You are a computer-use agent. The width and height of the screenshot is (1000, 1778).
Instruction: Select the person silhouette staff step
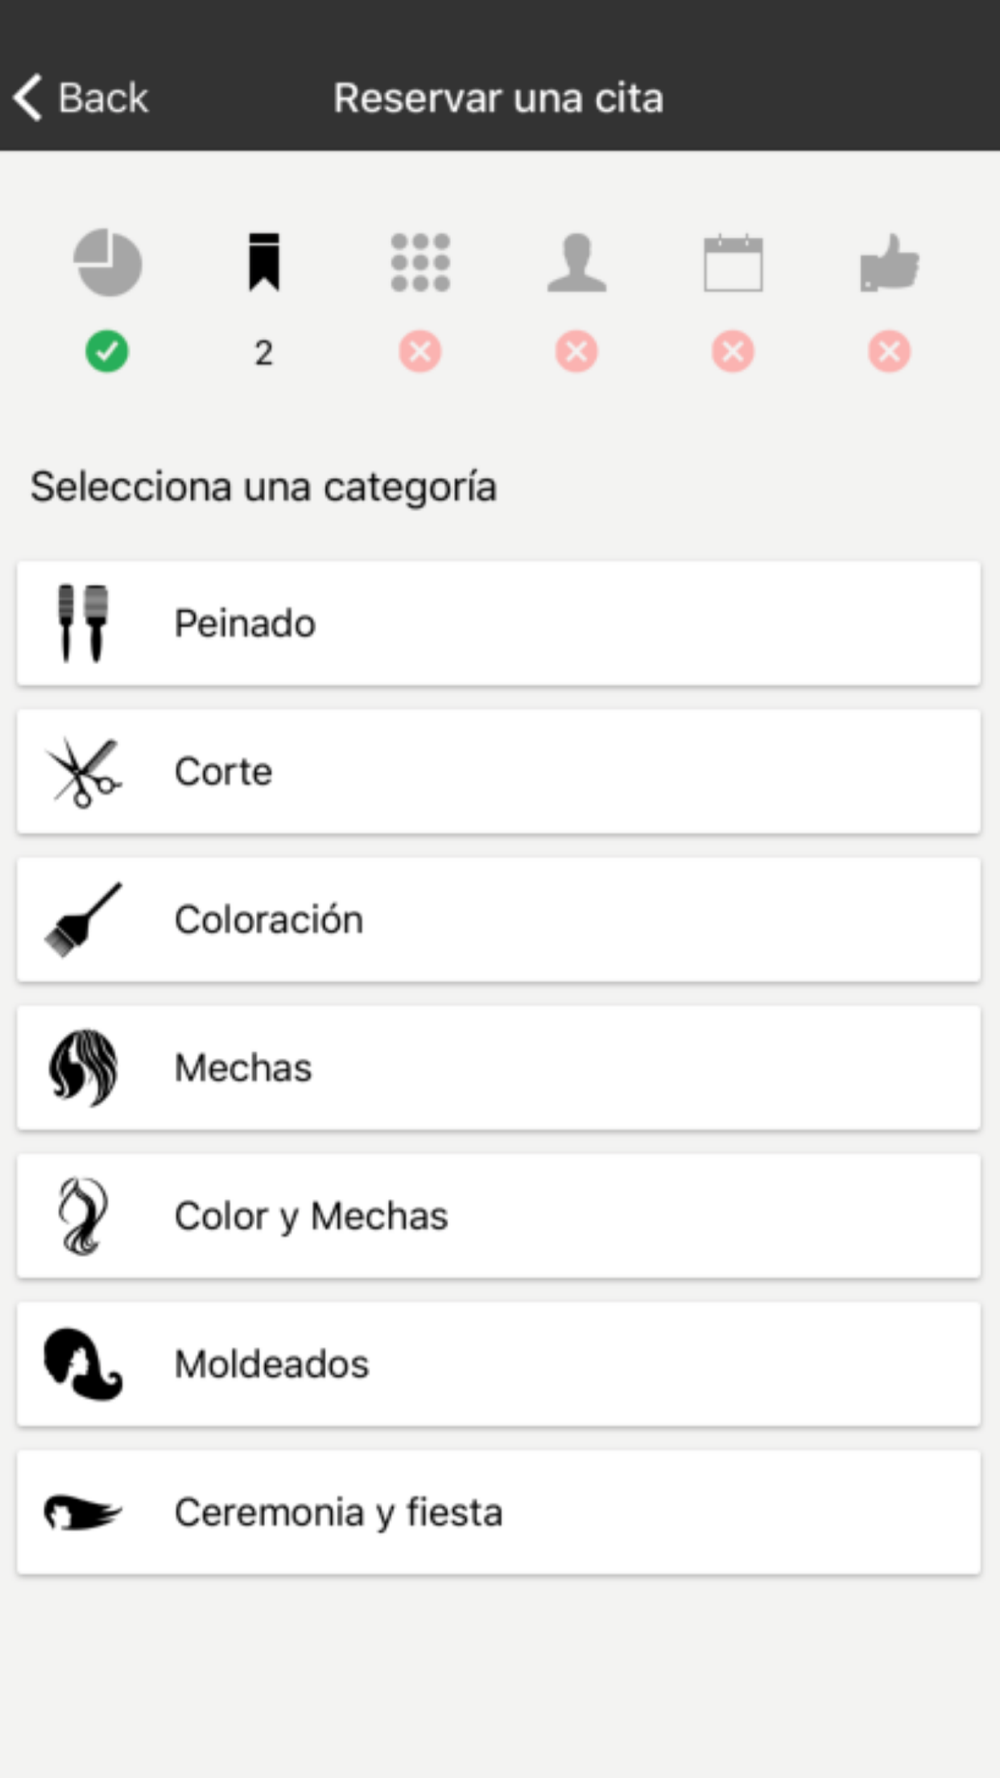click(x=577, y=263)
